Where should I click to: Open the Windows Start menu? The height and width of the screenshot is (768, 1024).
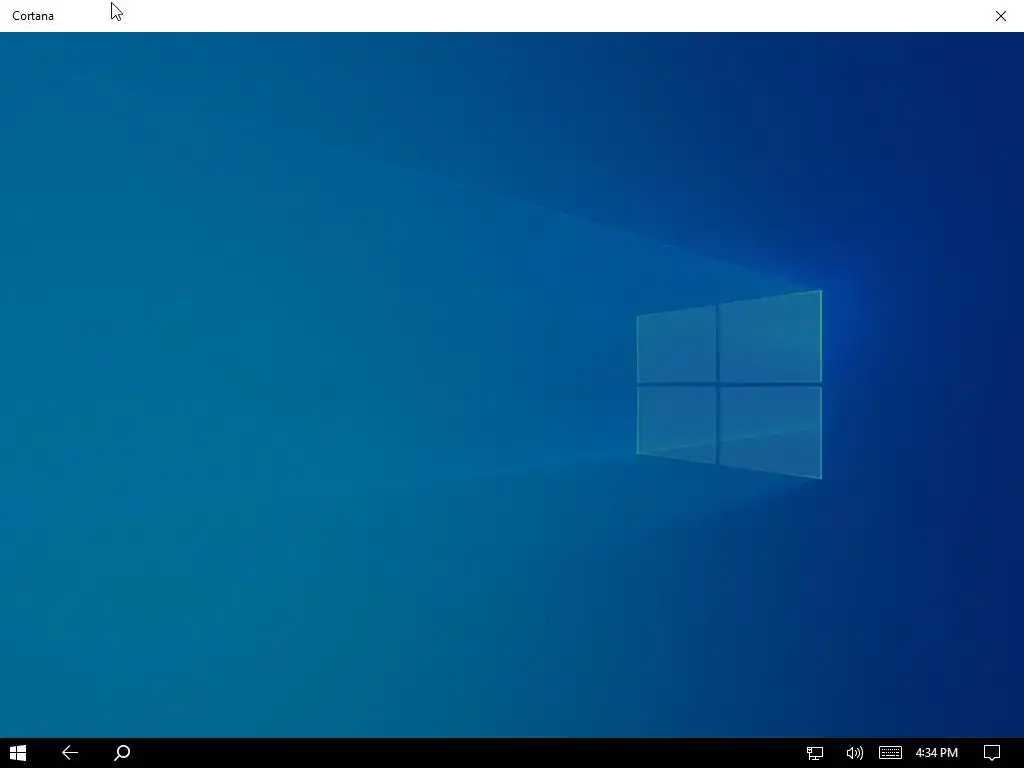18,753
